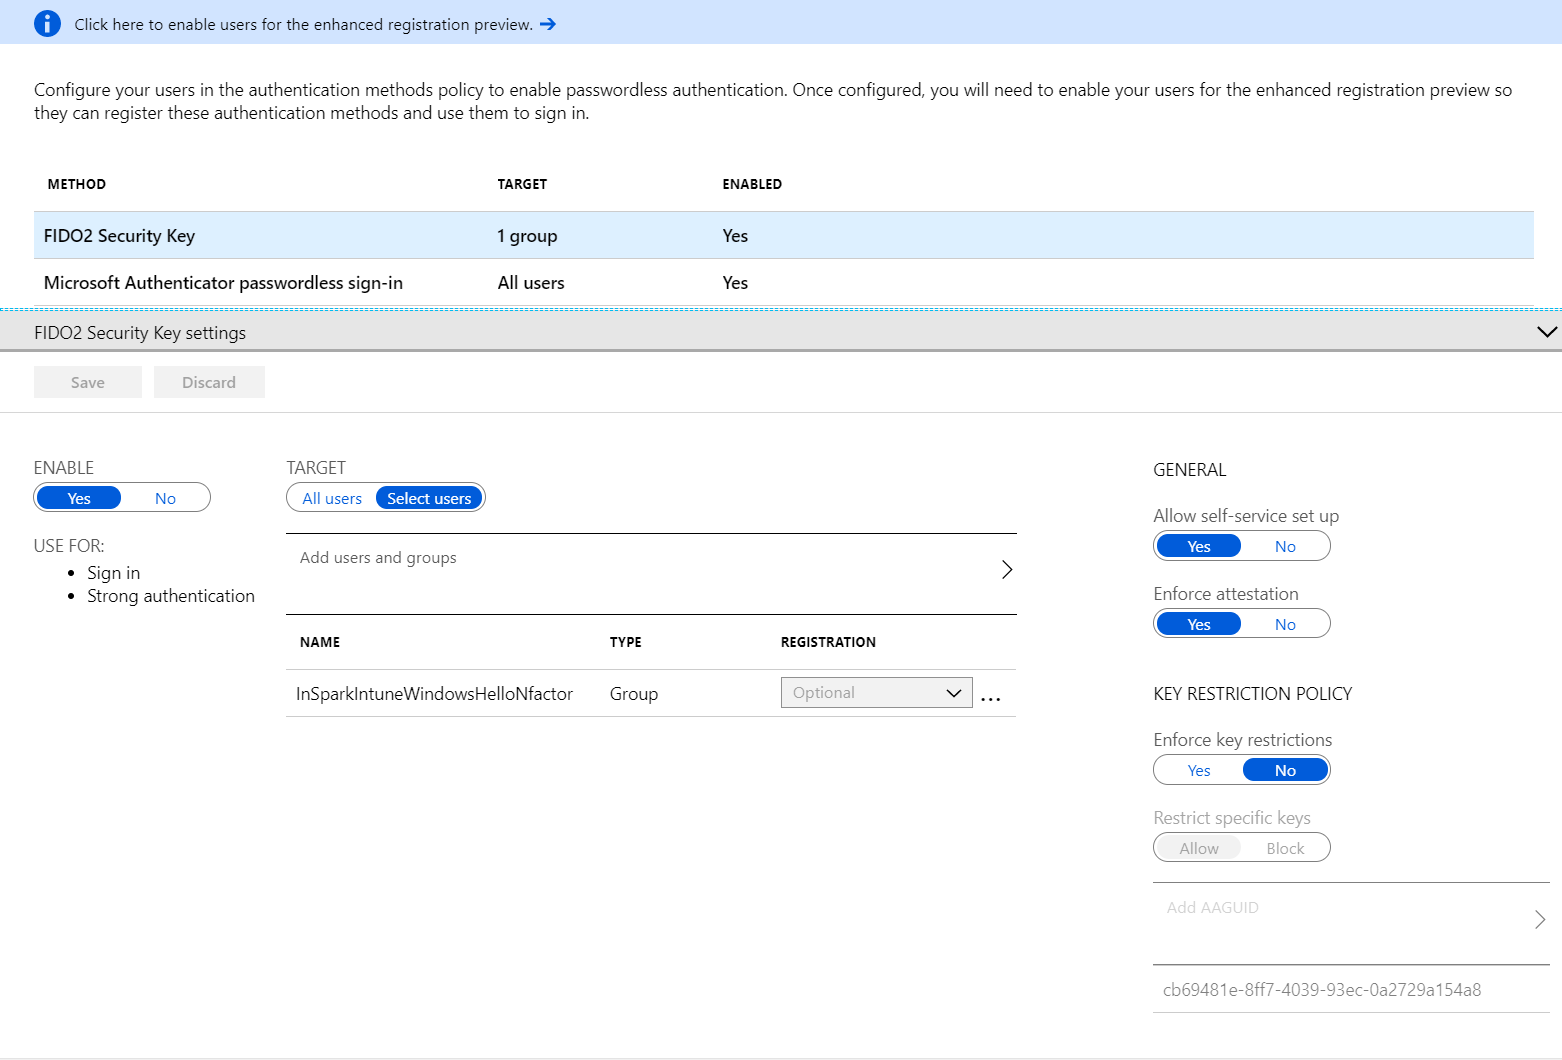The width and height of the screenshot is (1562, 1060).
Task: Set Enable toggle to No
Action: [x=165, y=498]
